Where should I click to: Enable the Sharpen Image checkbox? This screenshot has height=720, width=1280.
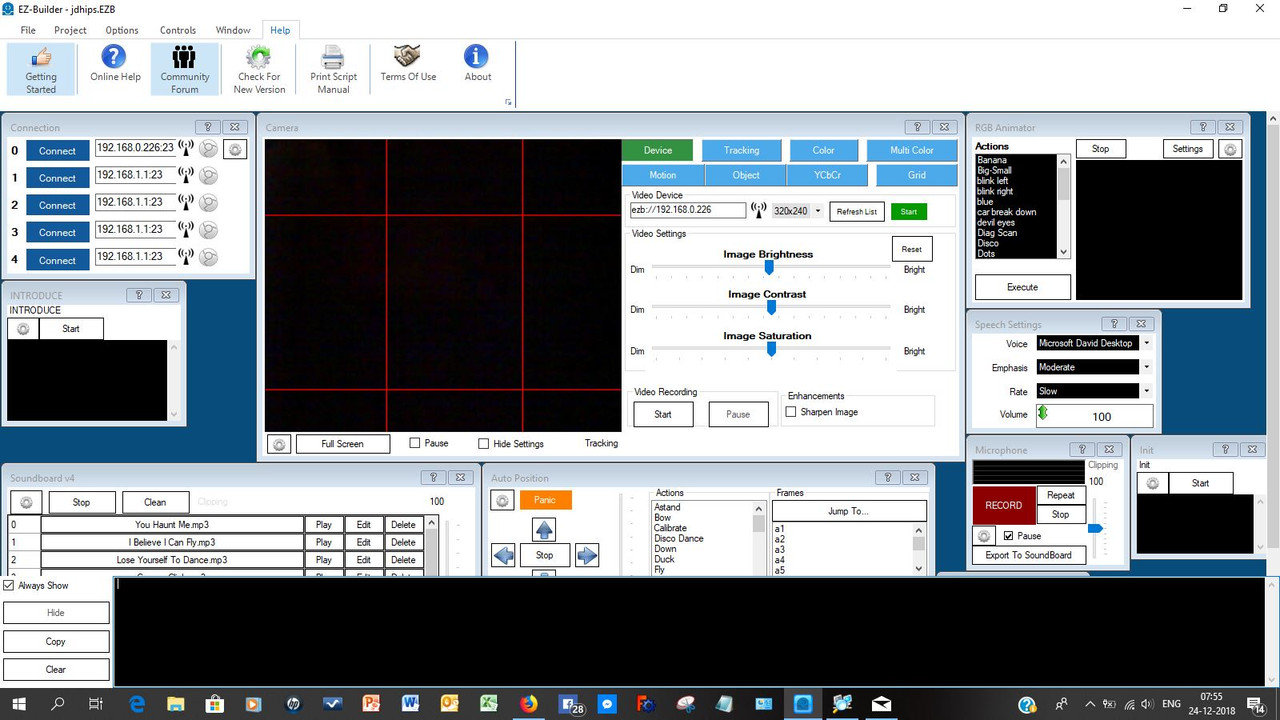792,412
